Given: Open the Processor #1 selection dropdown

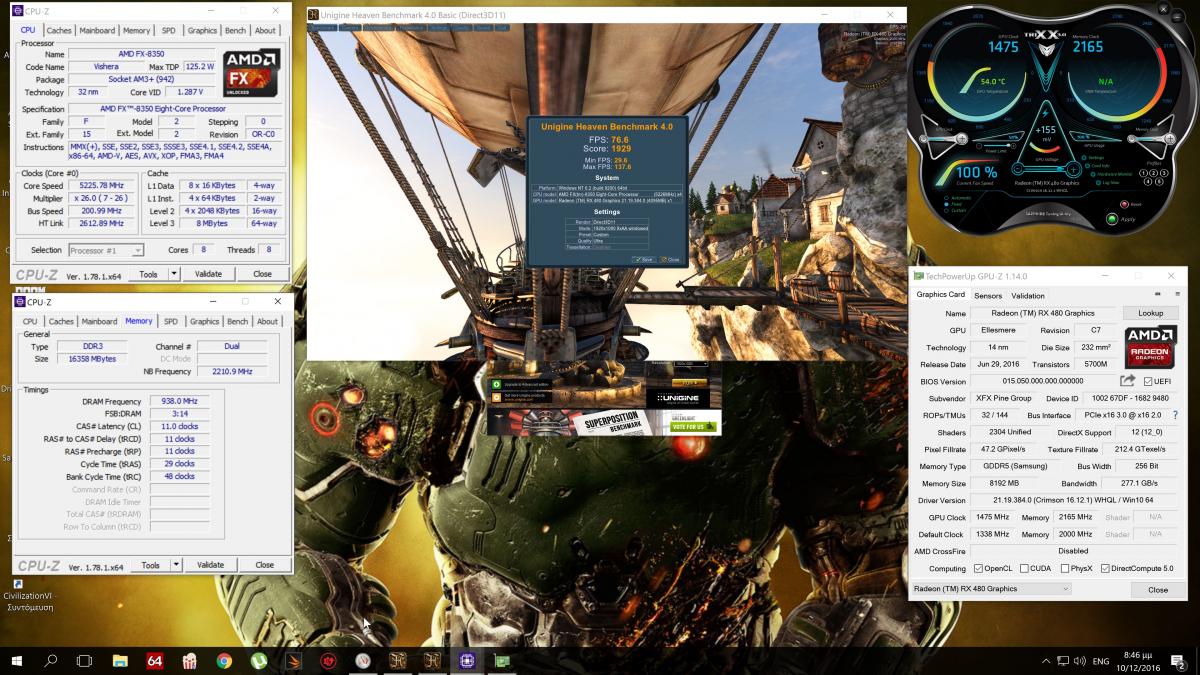Looking at the screenshot, I should pos(105,250).
